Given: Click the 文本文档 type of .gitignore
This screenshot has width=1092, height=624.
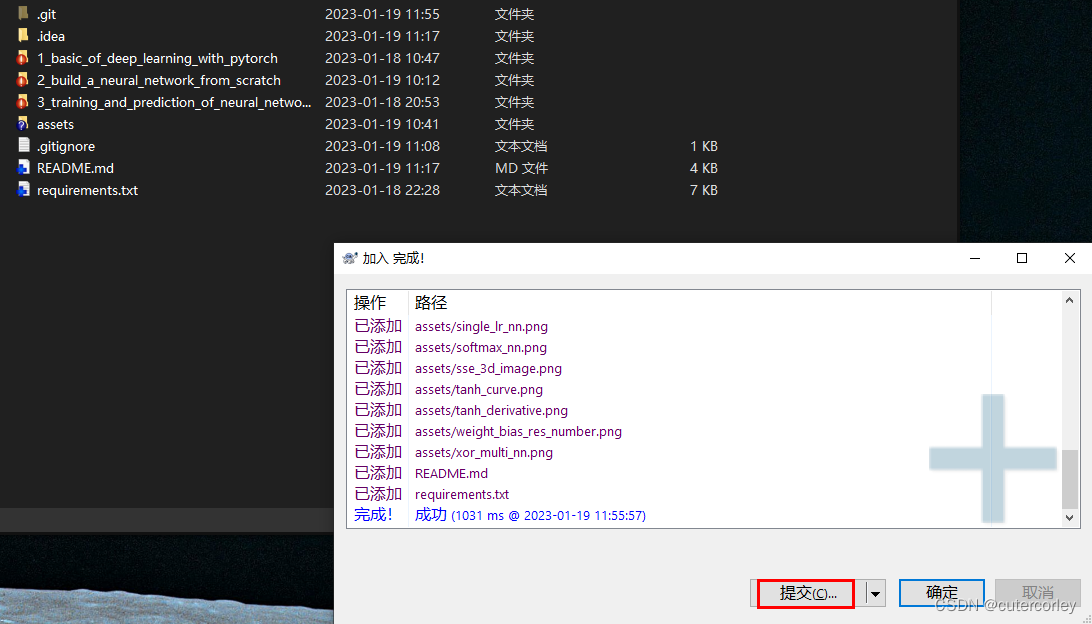Looking at the screenshot, I should coord(521,146).
